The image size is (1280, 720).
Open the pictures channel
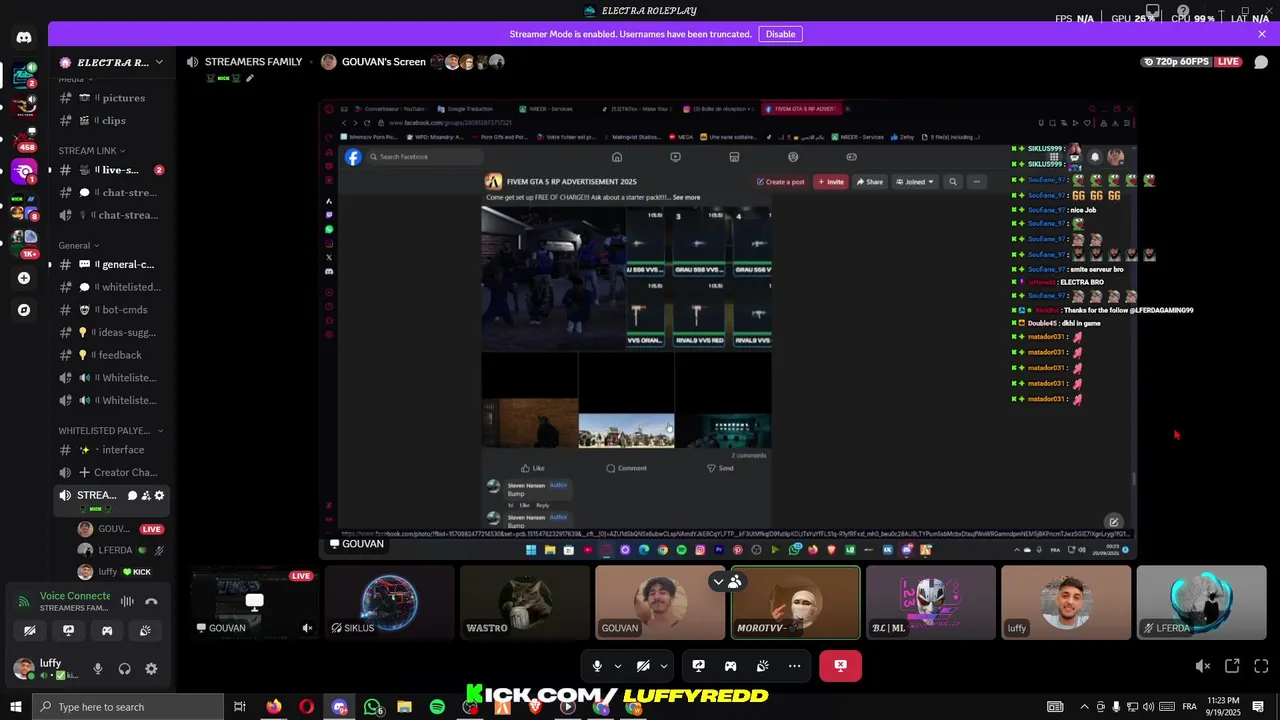112,98
